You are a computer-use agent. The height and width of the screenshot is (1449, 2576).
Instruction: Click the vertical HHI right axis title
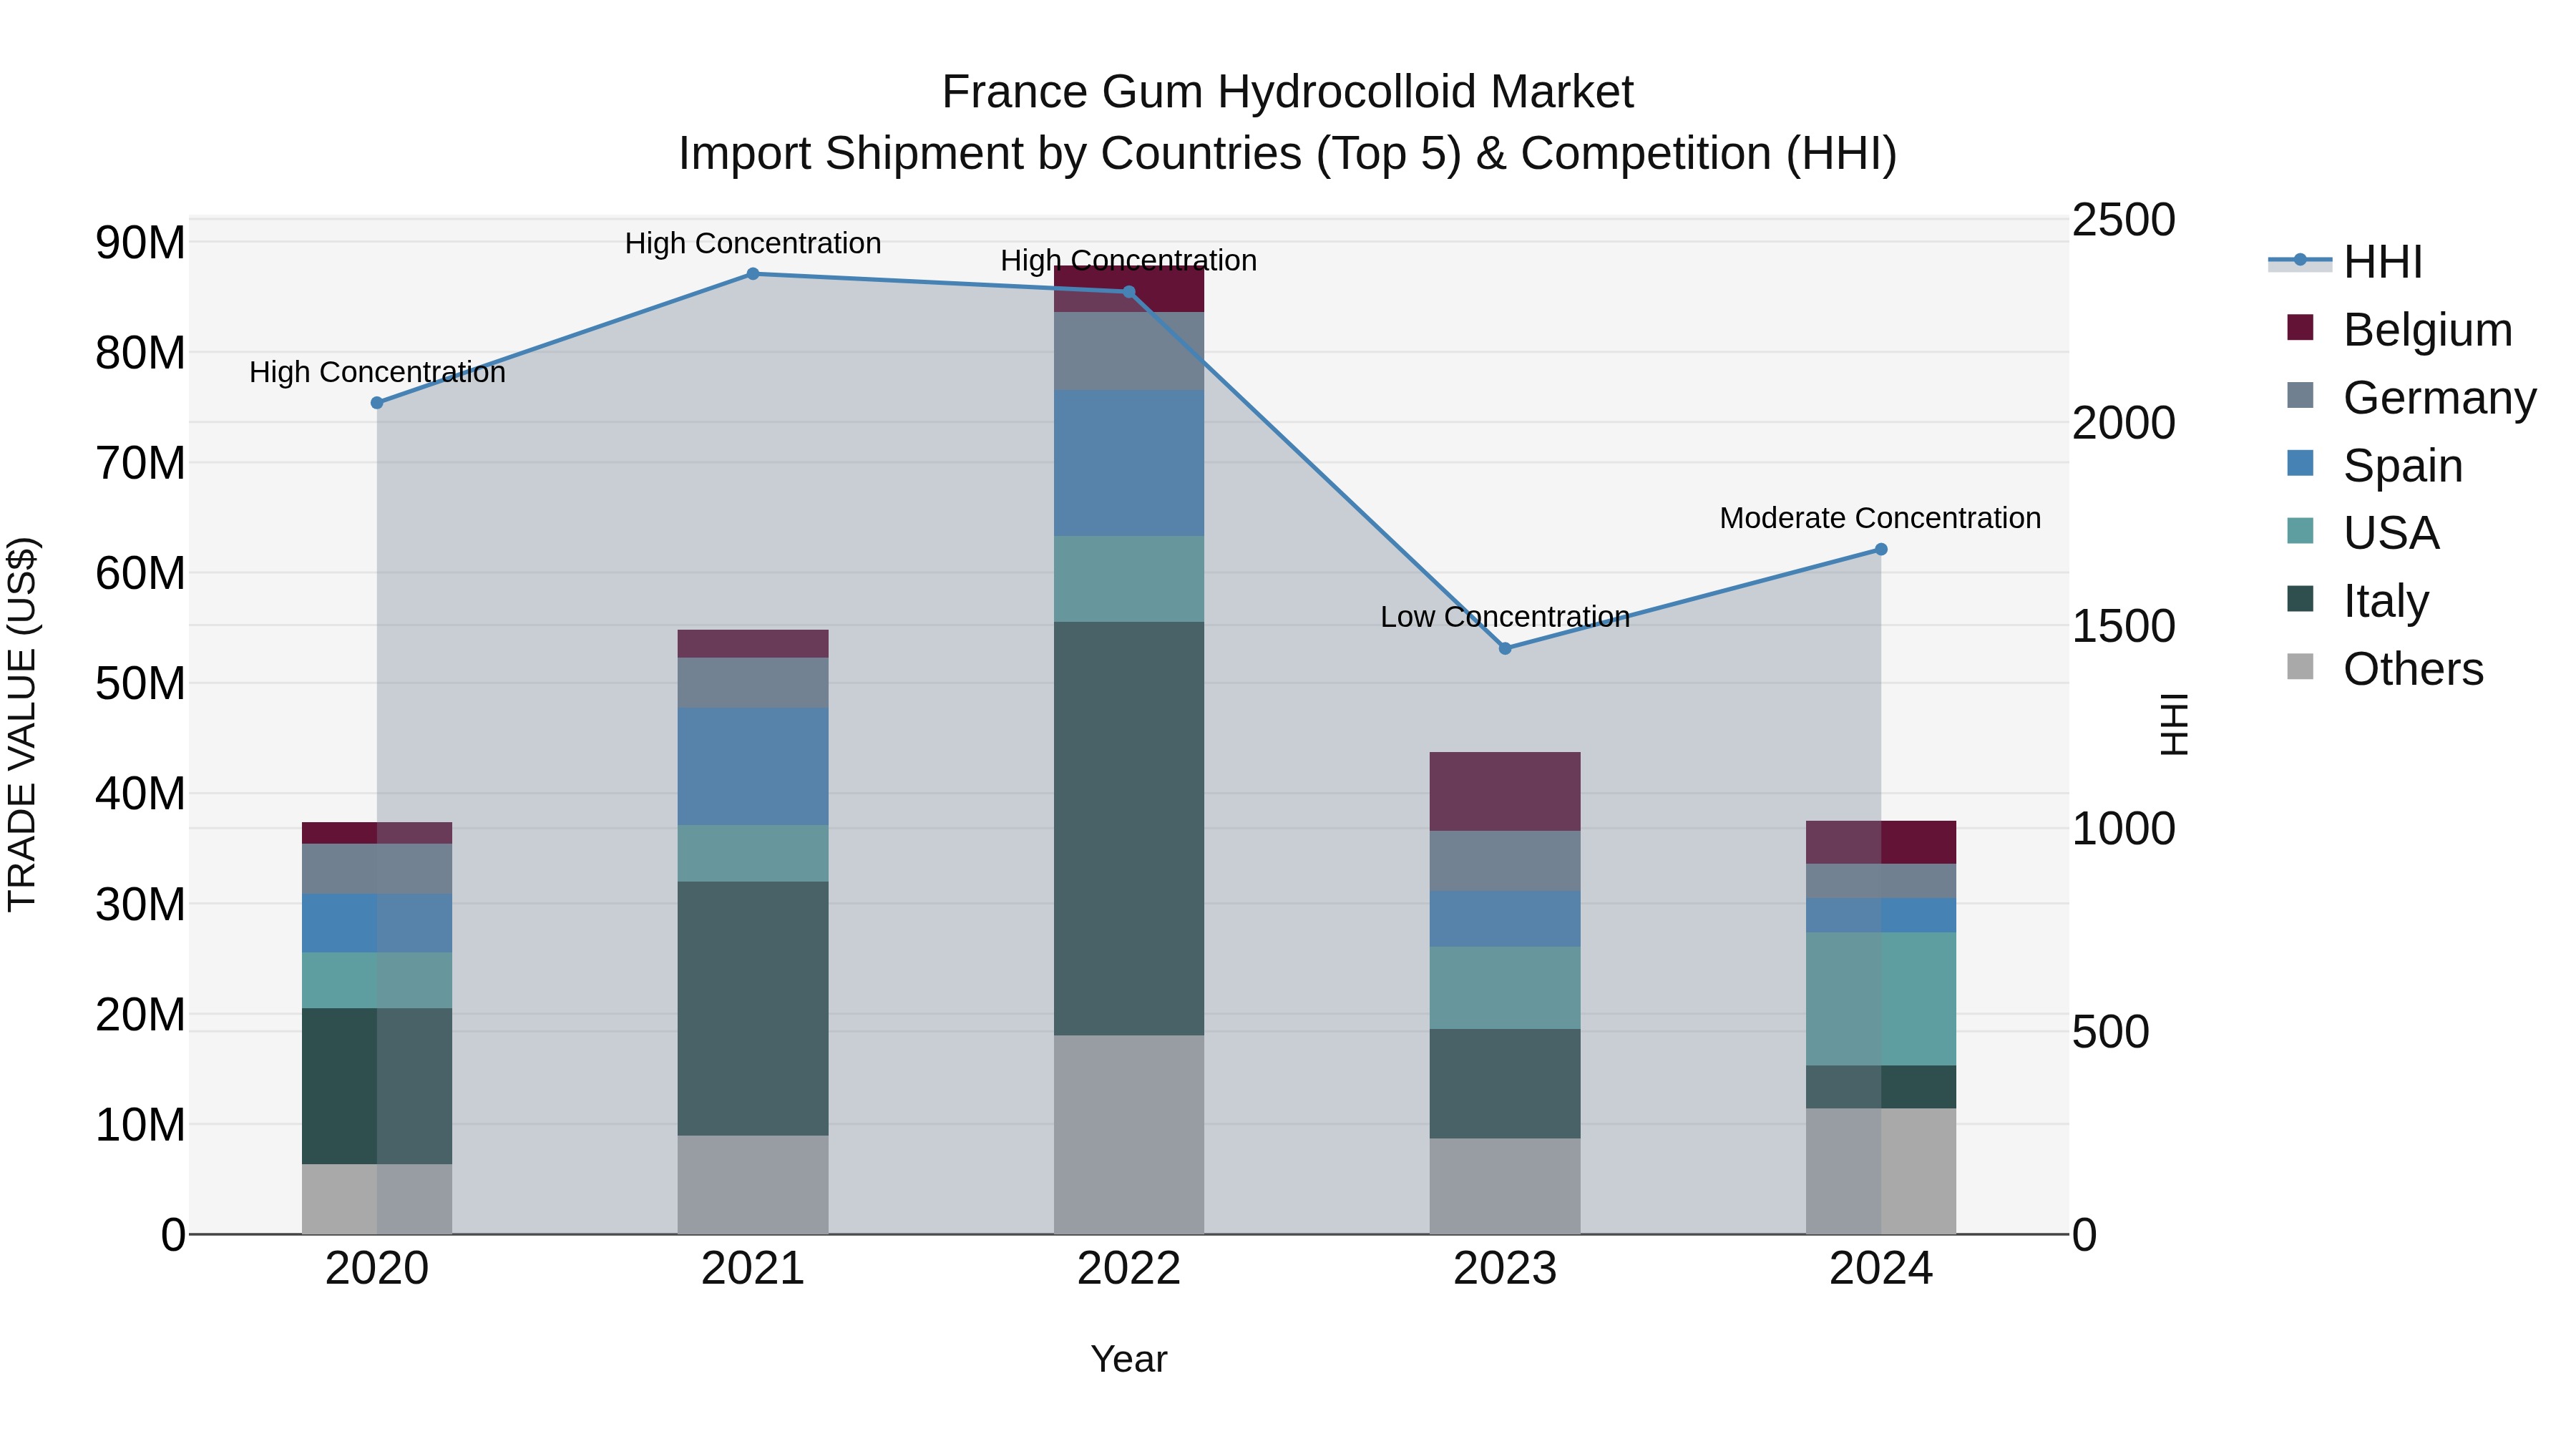coord(2174,725)
